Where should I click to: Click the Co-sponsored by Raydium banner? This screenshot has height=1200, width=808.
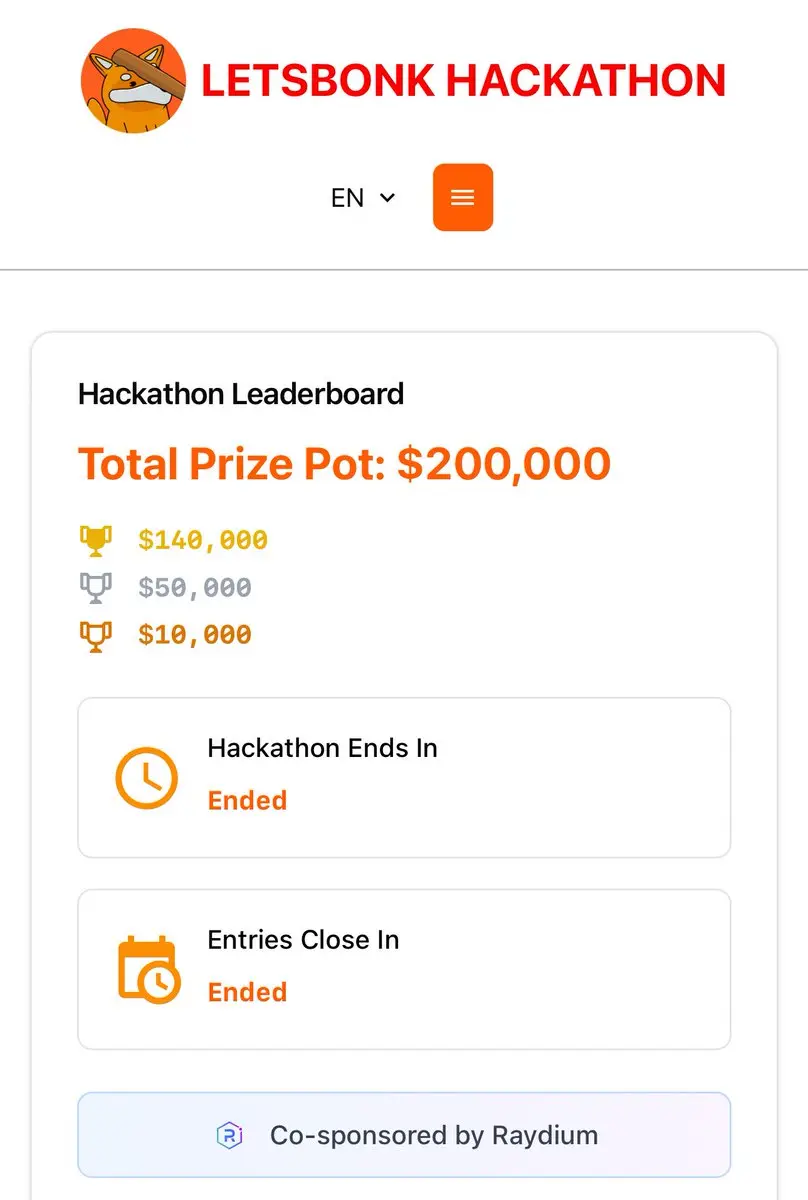coord(404,1135)
